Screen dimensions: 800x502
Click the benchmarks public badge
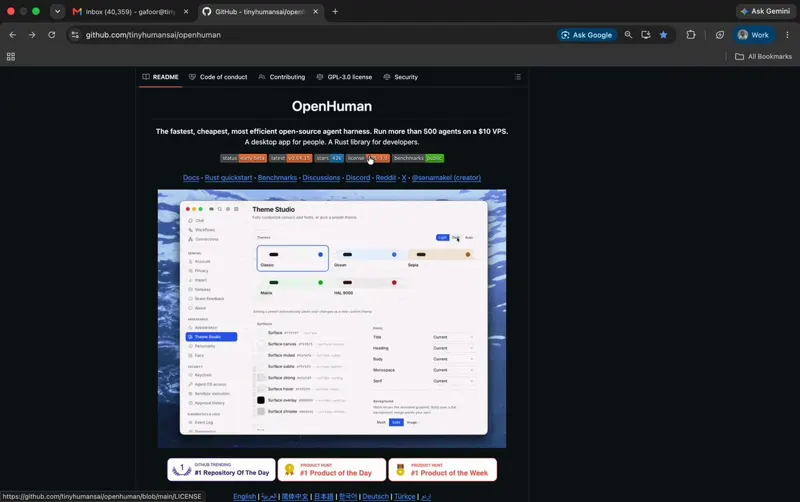418,158
